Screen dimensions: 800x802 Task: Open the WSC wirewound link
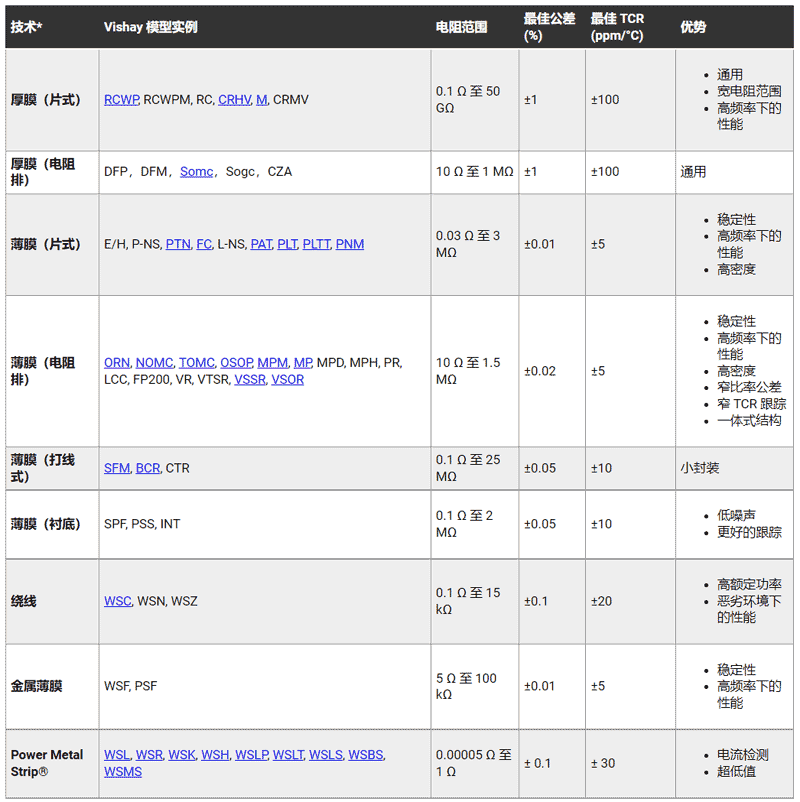coord(118,601)
